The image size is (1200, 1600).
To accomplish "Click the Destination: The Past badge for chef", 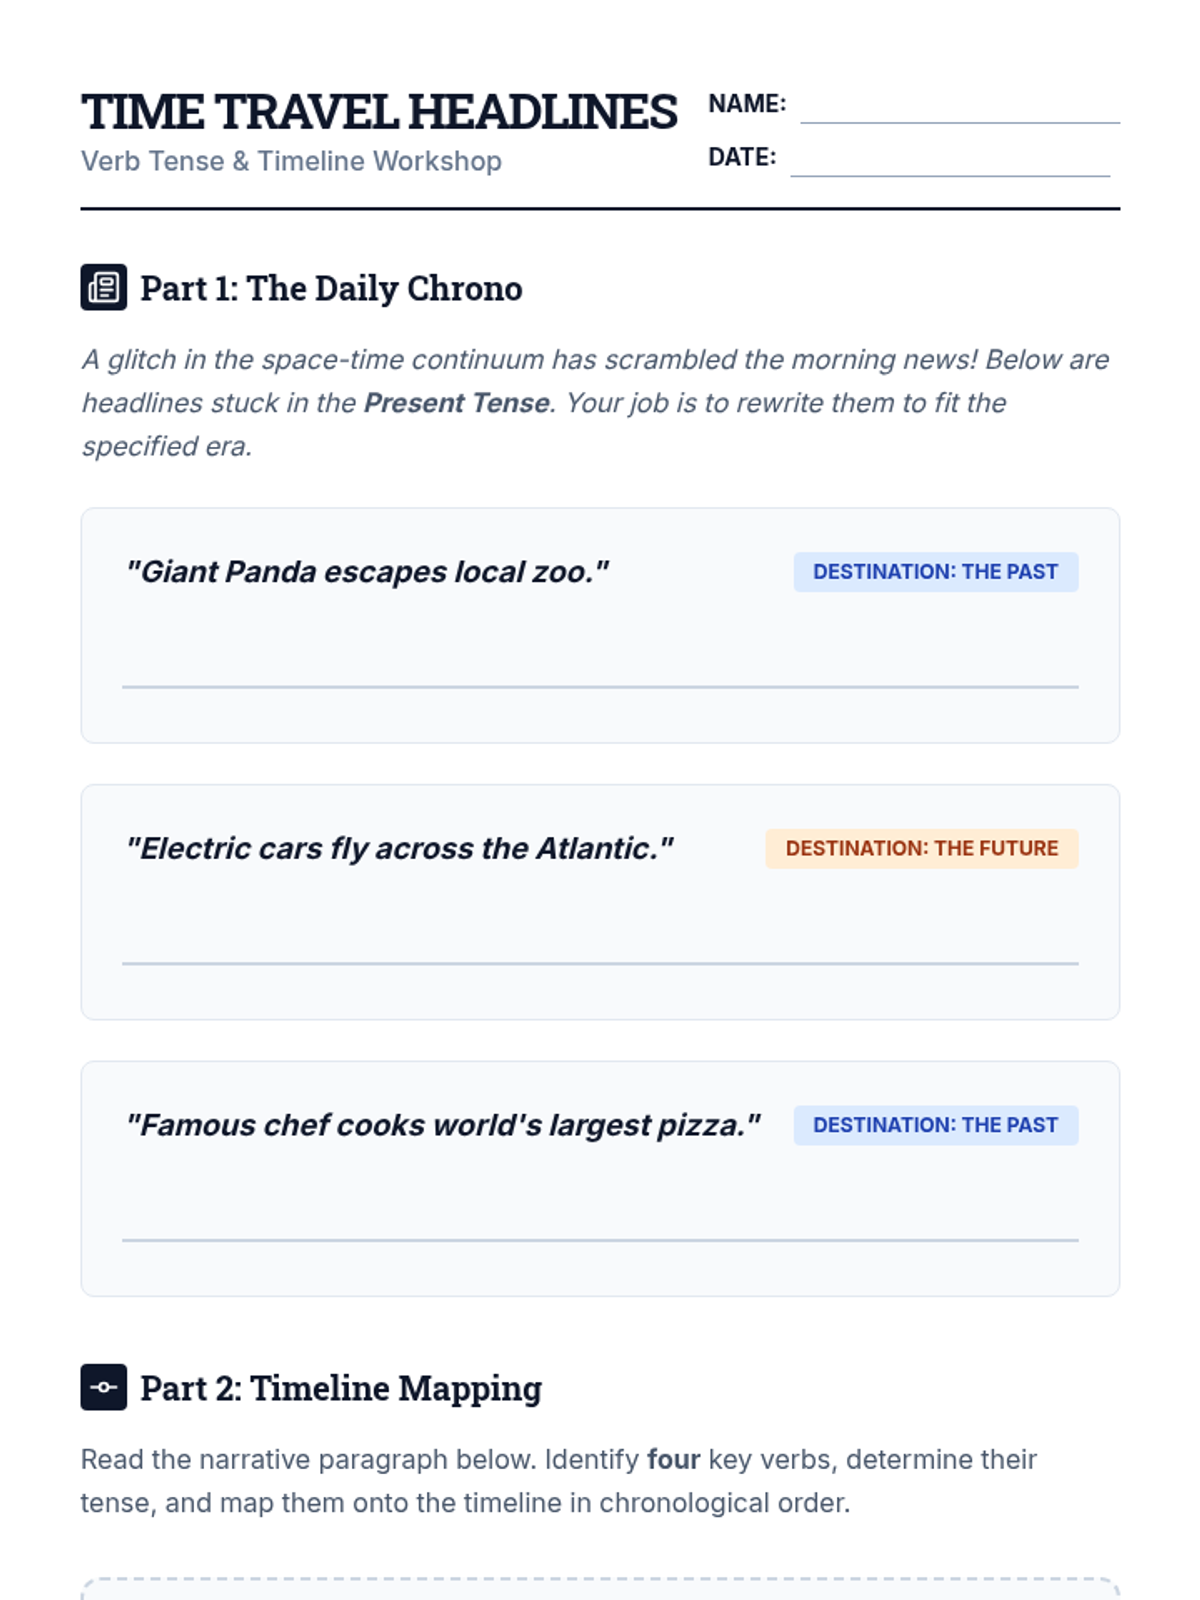I will [935, 1126].
